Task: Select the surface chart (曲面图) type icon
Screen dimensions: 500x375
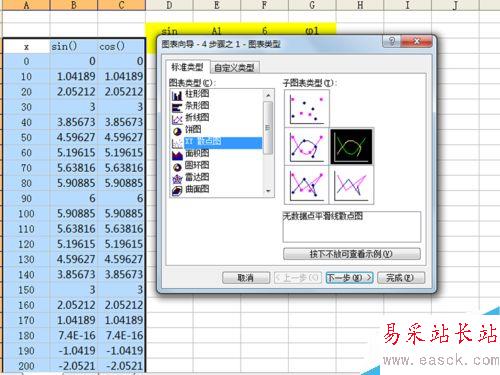Action: (x=177, y=190)
